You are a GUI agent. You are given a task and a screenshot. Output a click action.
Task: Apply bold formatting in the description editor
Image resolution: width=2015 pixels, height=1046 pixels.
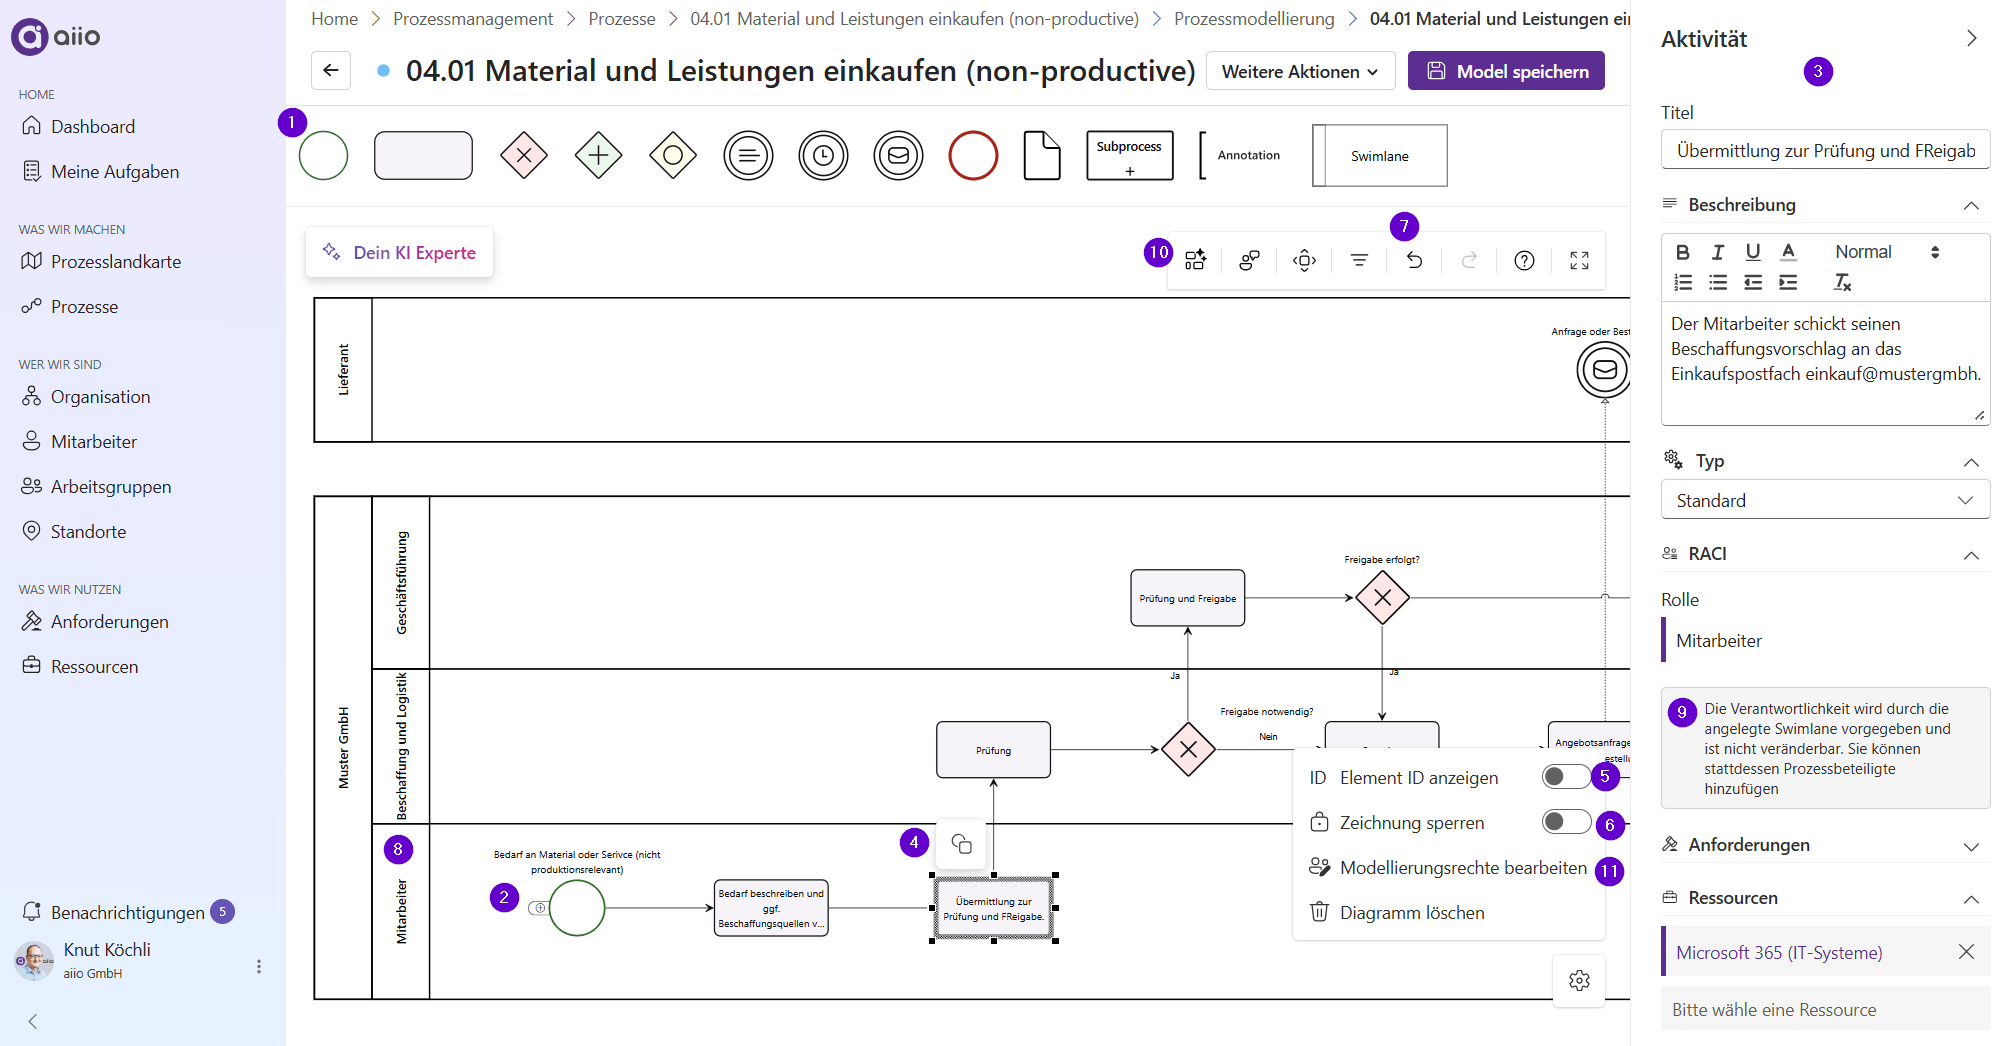(1683, 252)
